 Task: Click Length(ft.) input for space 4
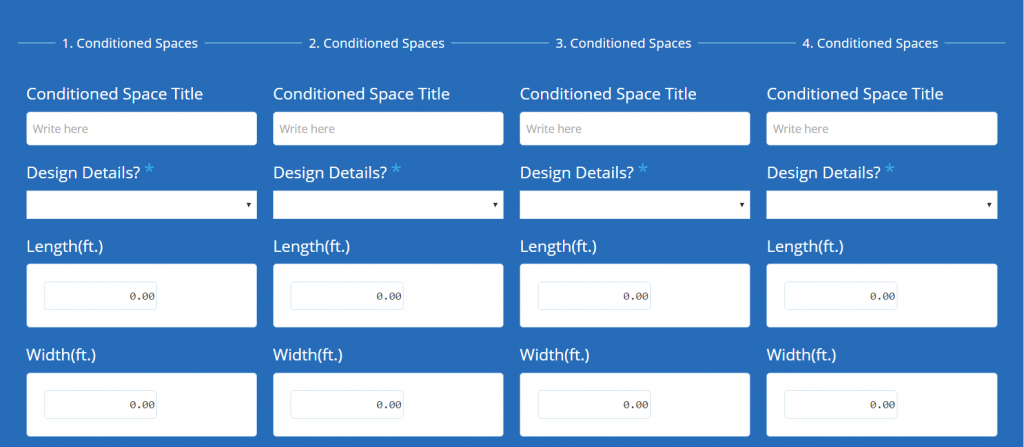click(x=841, y=296)
